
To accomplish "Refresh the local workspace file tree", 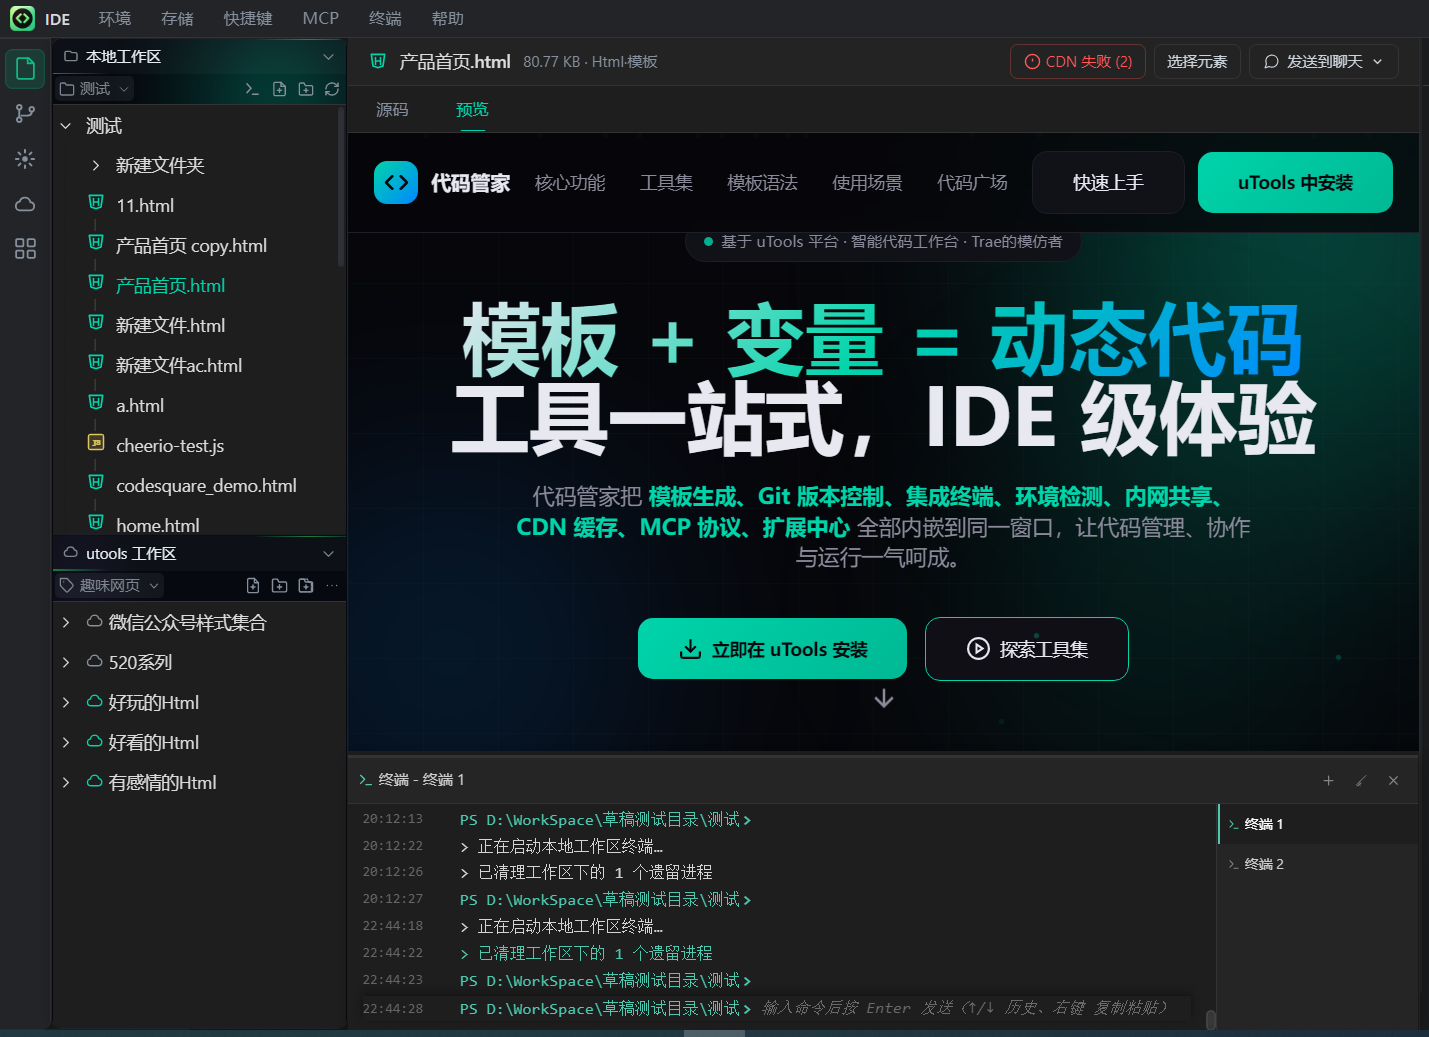I will 332,89.
